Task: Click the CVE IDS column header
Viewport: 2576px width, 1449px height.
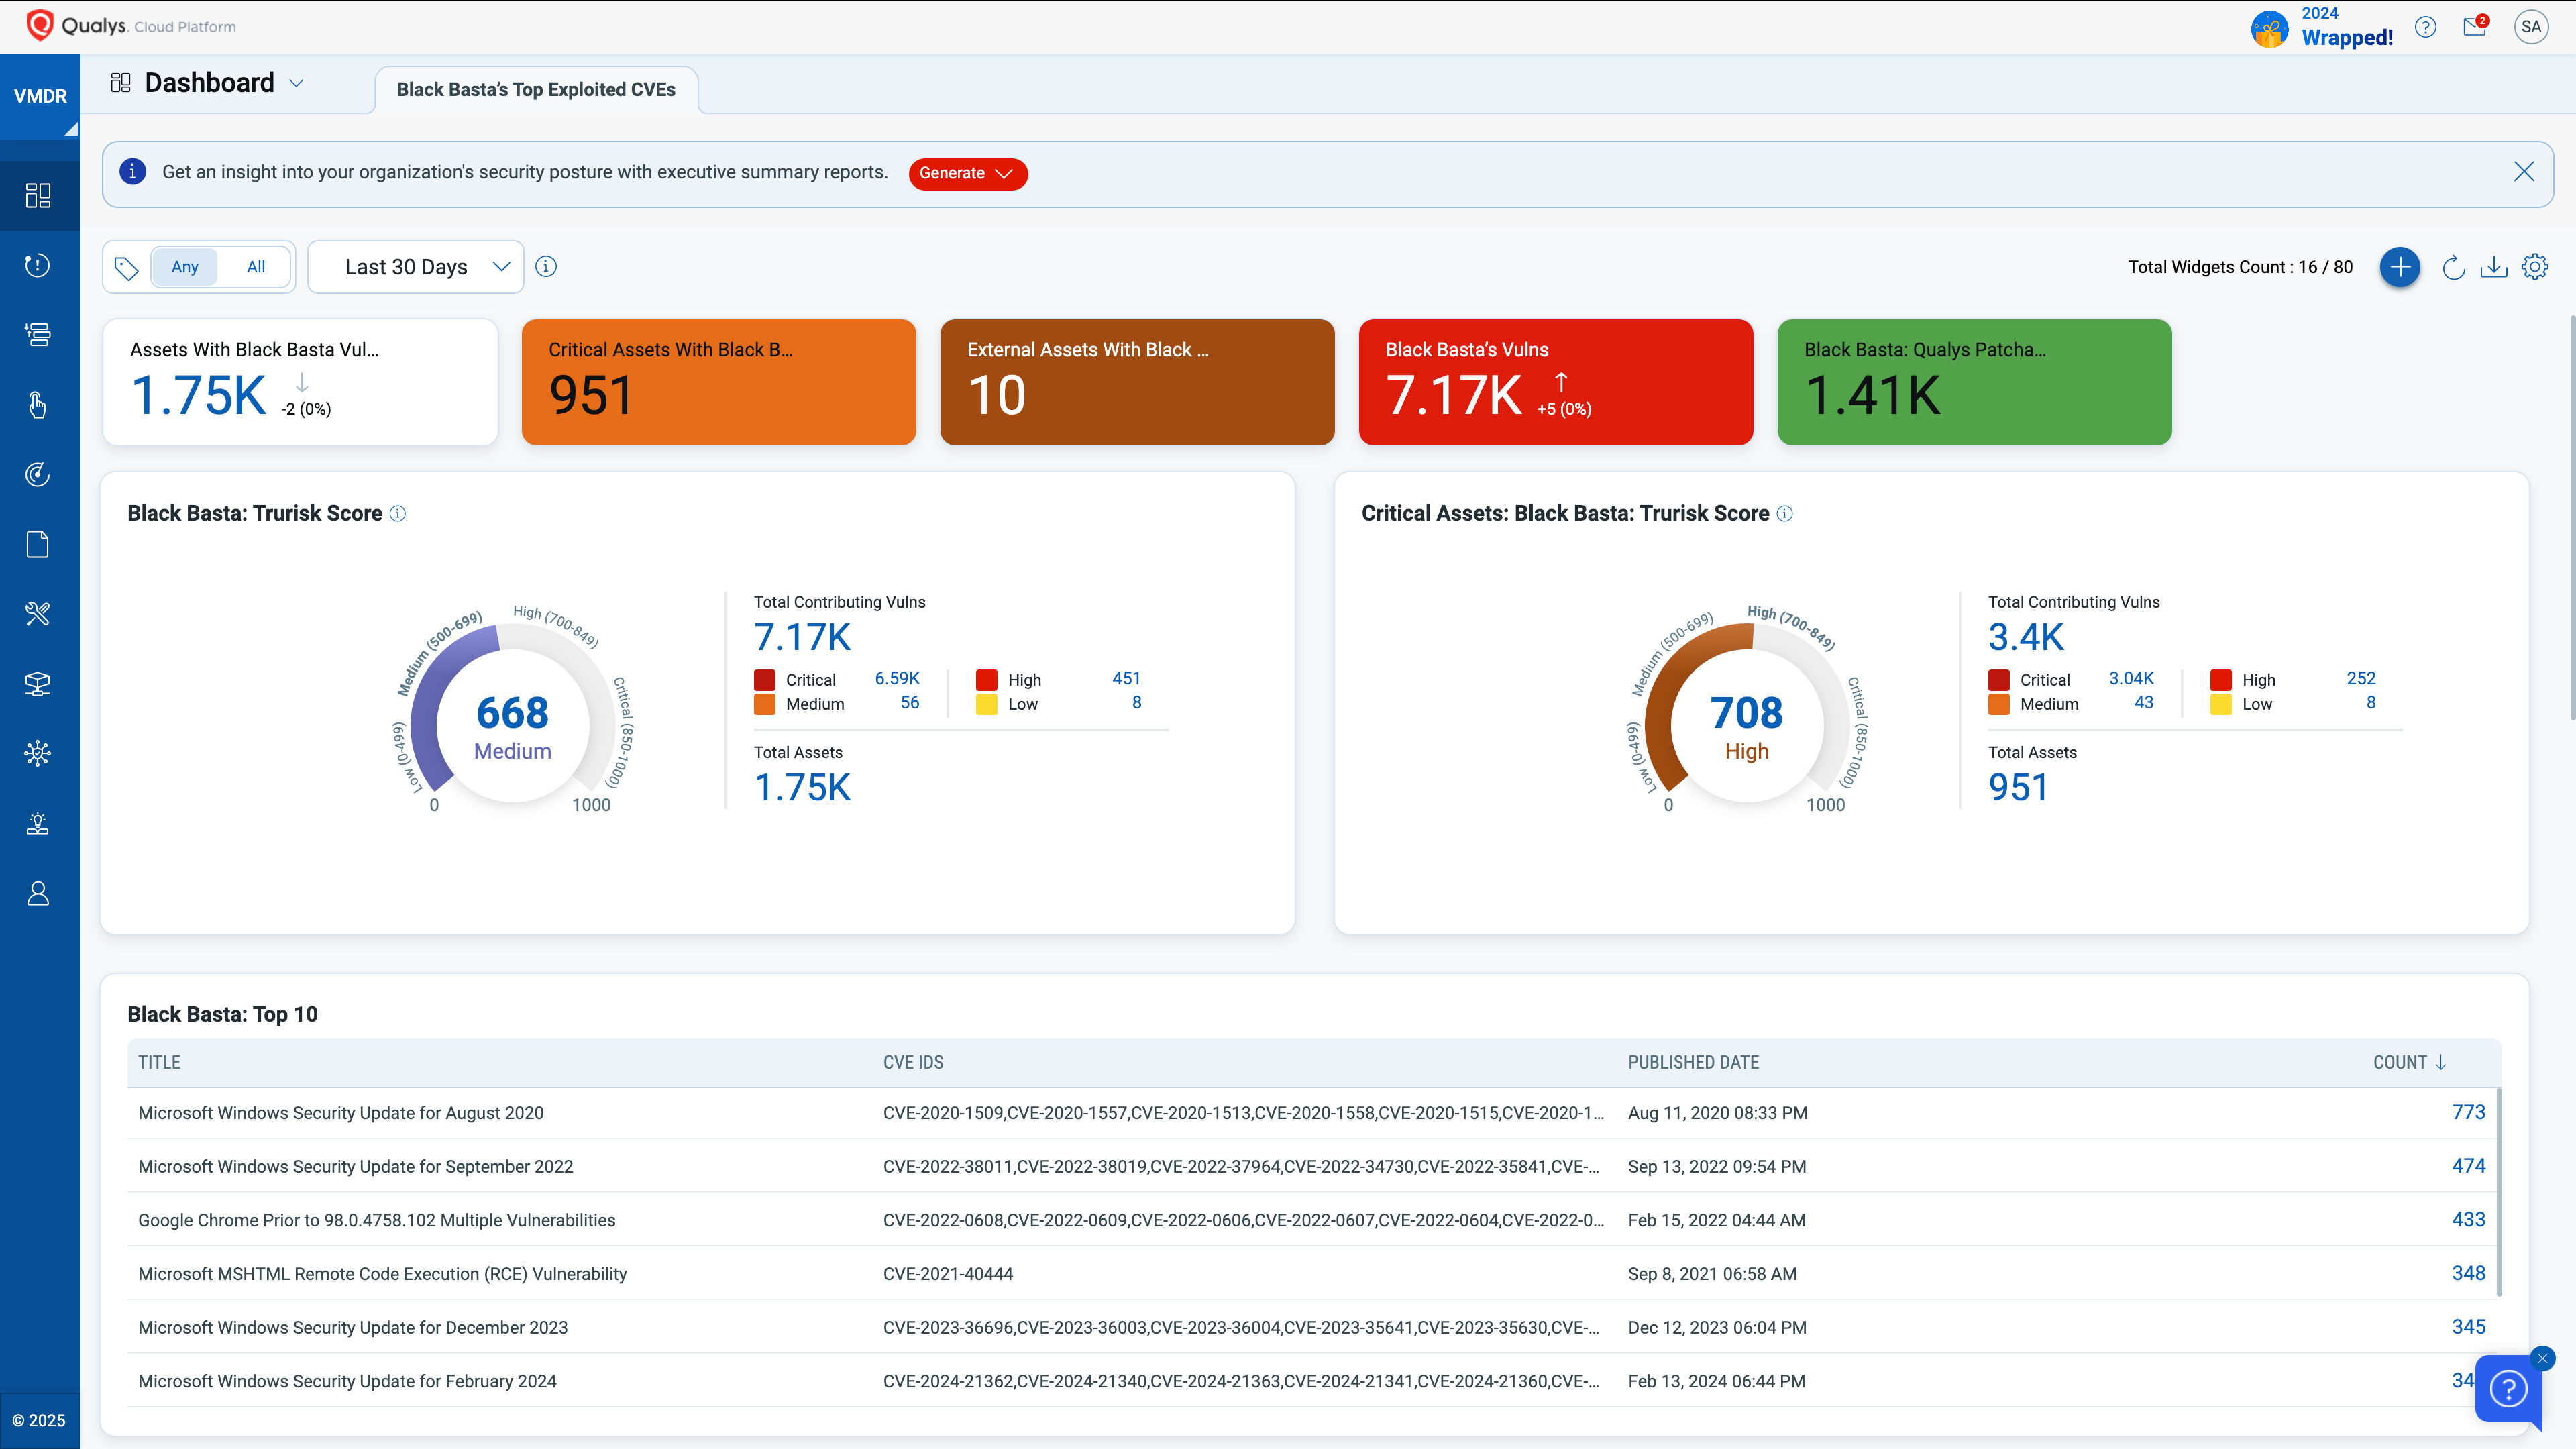Action: coord(913,1062)
